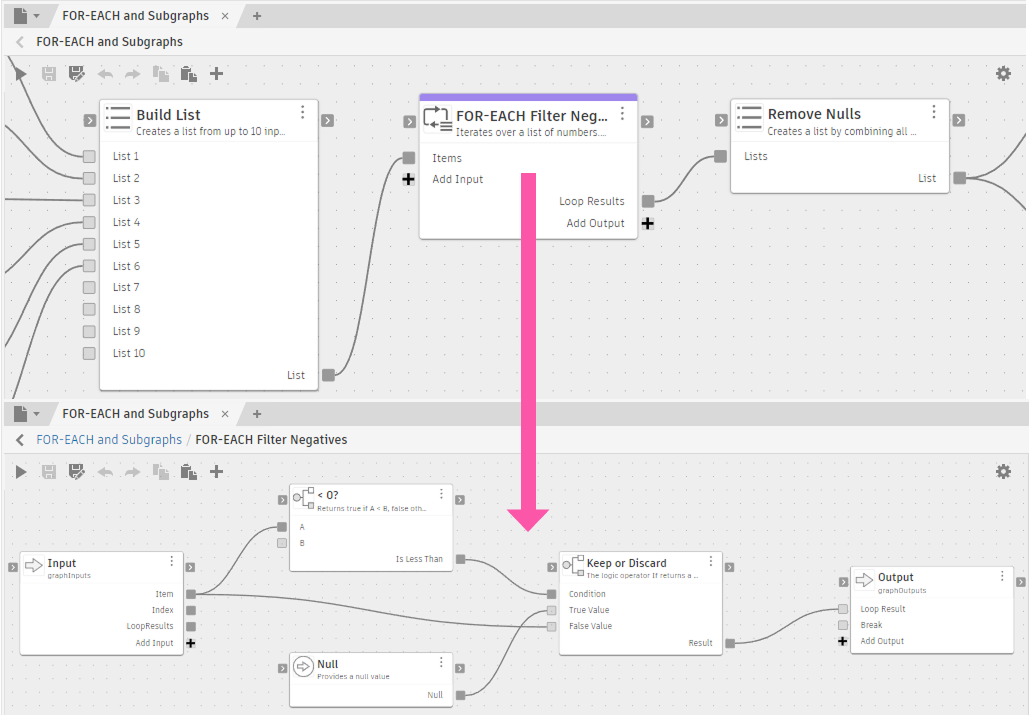Screen dimensions: 1029x715
Task: Open the Build List node options menu
Action: click(x=303, y=112)
